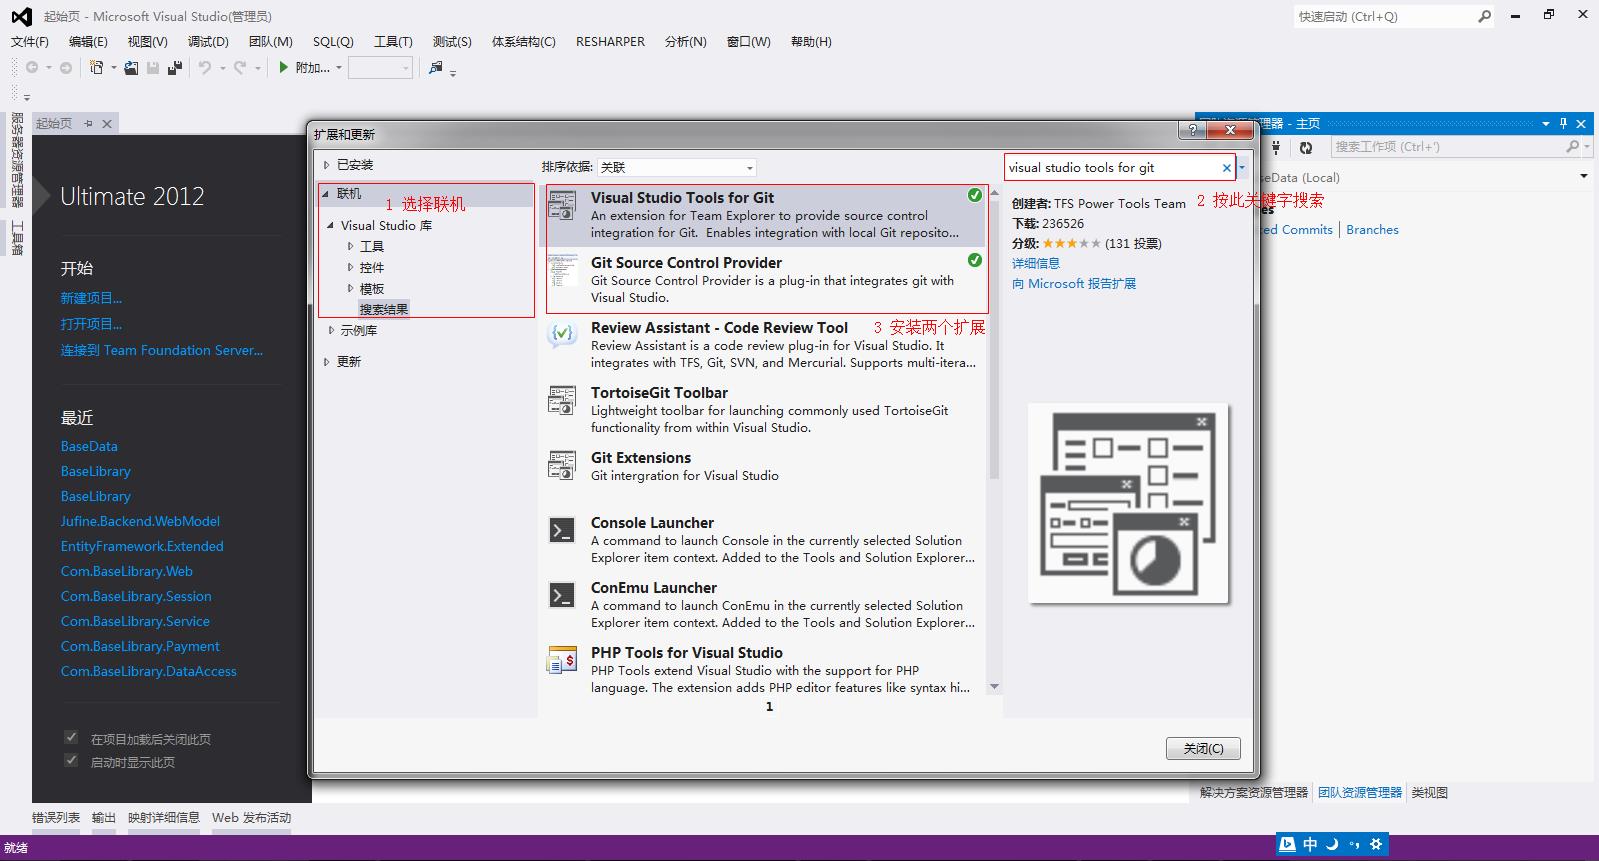Click the Team Explorer refresh icon

pos(1306,147)
